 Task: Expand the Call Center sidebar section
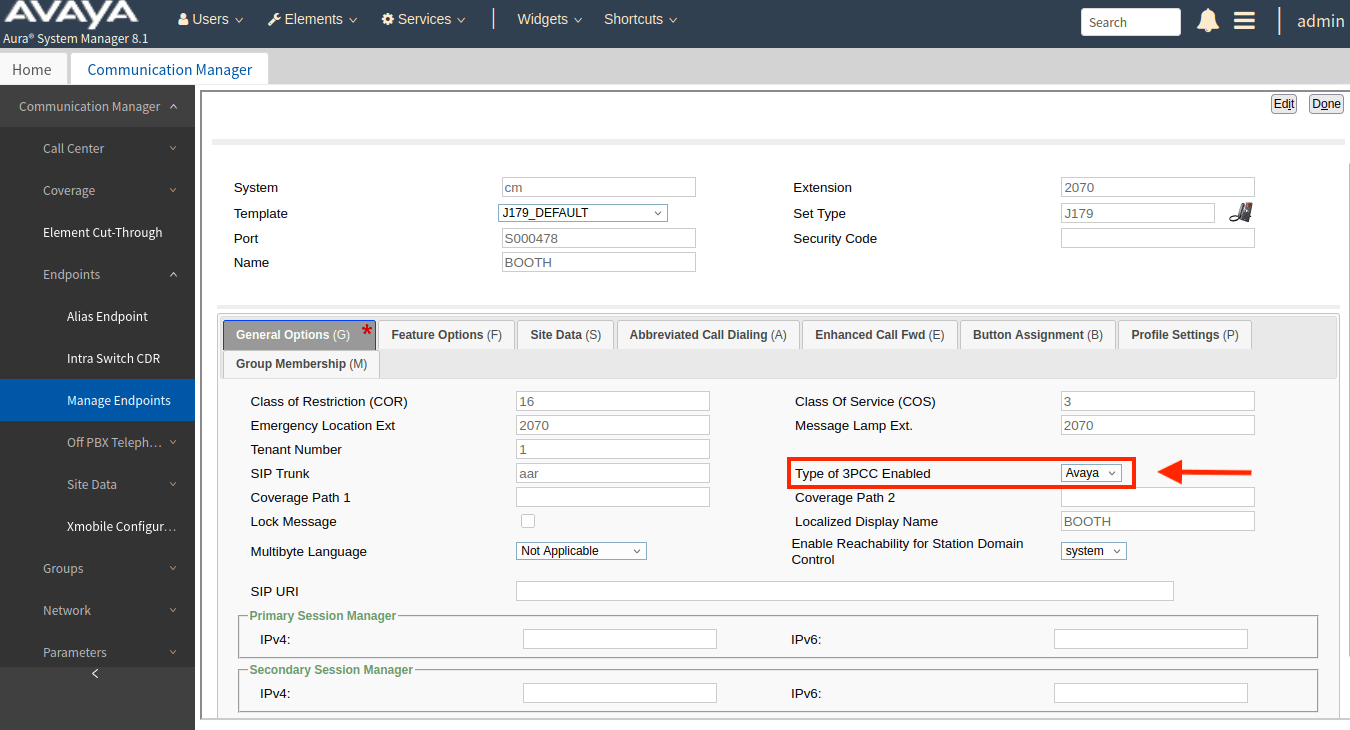pyautogui.click(x=97, y=148)
